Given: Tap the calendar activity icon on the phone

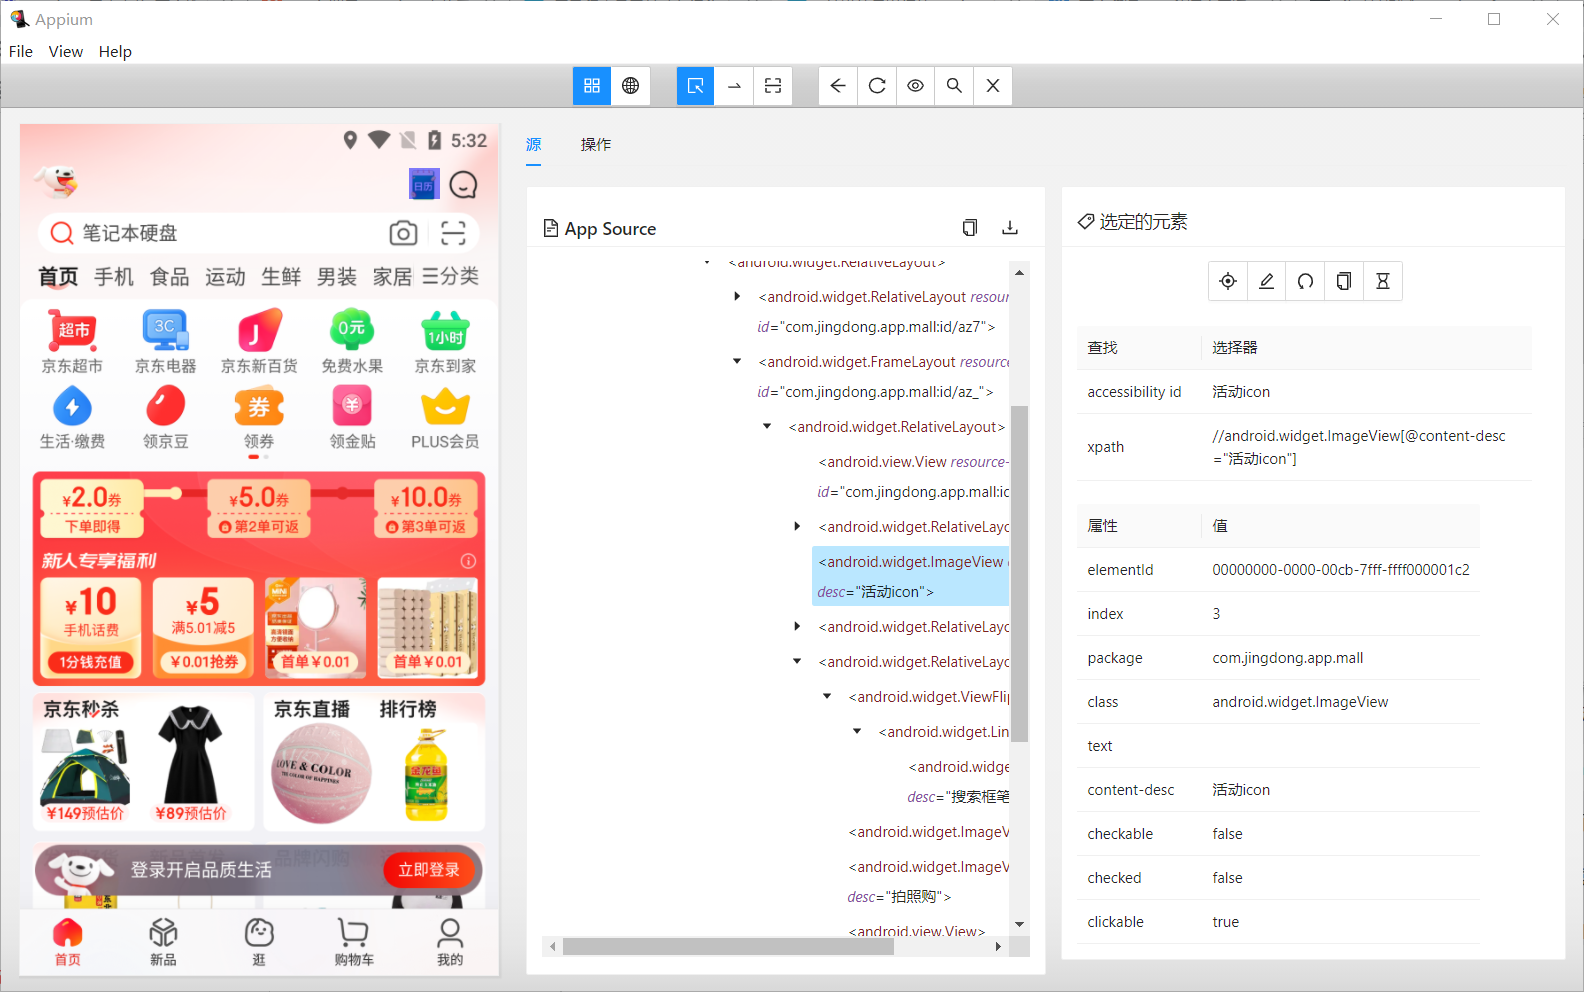Looking at the screenshot, I should pos(424,184).
